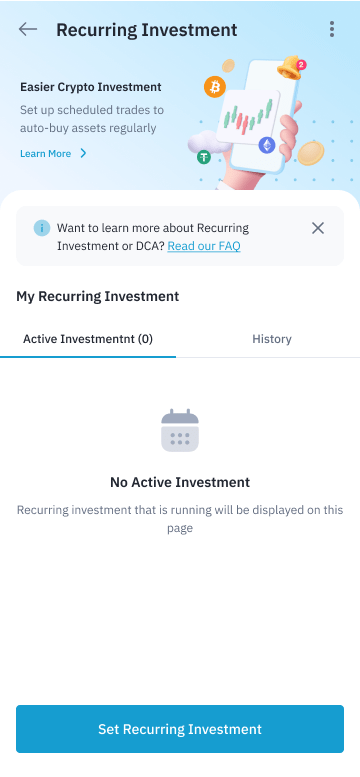
Task: Click the No Active Investment message
Action: [x=180, y=482]
